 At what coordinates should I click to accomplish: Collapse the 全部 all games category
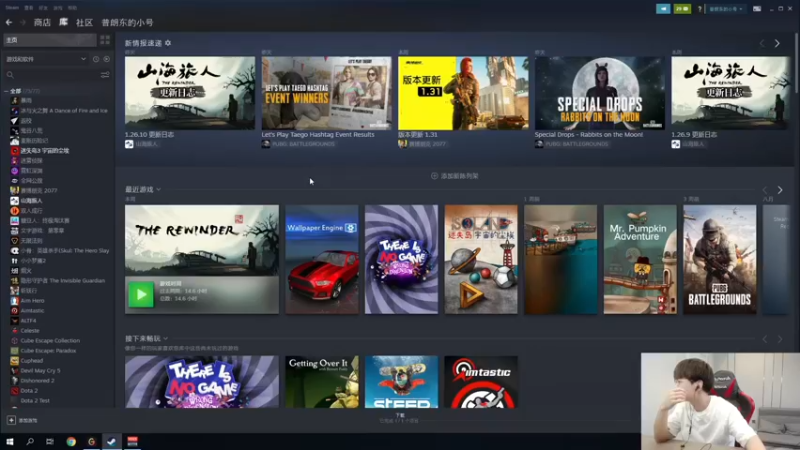pyautogui.click(x=6, y=91)
